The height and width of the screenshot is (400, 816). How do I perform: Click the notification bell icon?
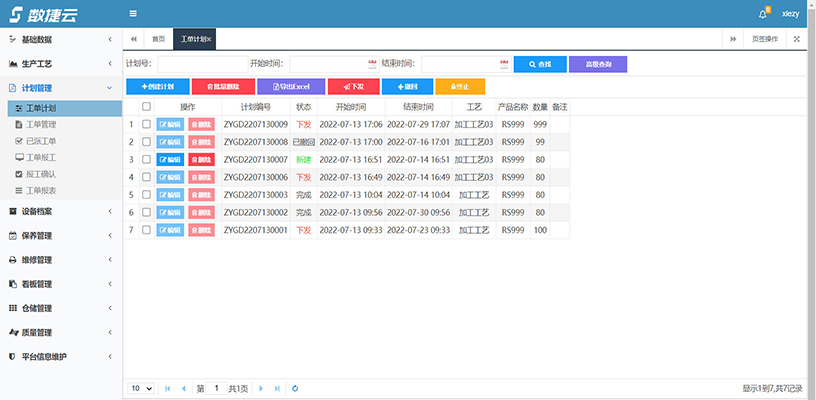click(764, 14)
